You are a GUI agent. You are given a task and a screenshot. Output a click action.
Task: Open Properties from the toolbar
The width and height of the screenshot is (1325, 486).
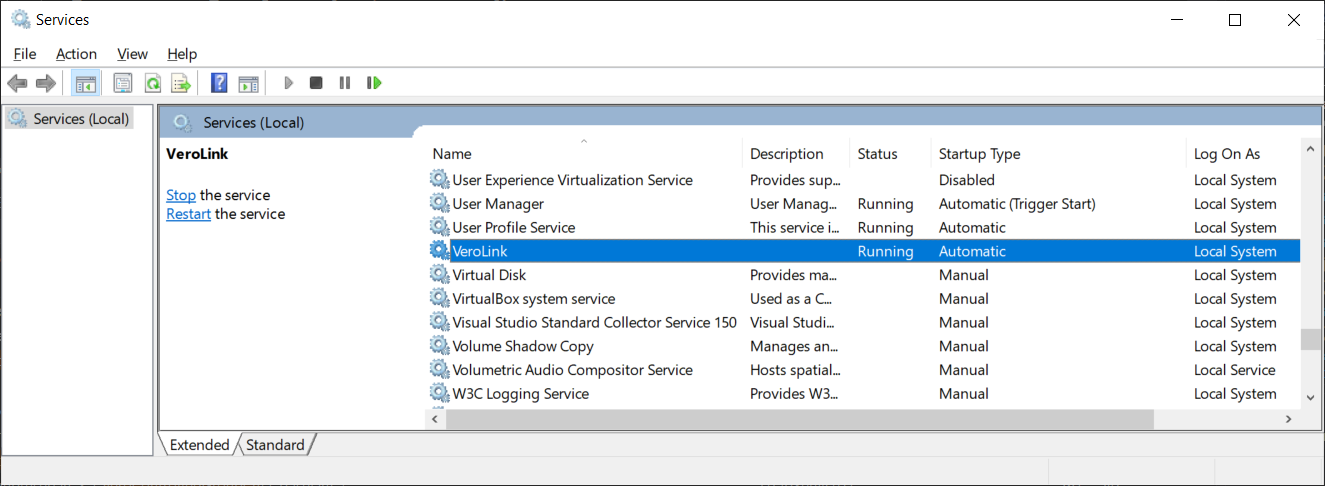tap(123, 83)
